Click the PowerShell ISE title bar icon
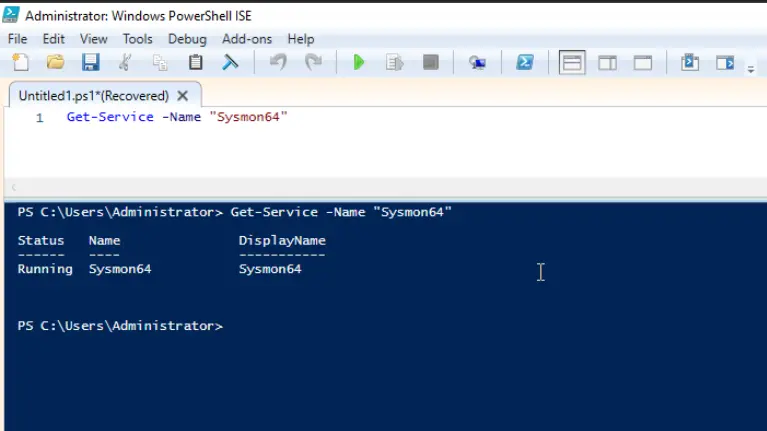The width and height of the screenshot is (767, 431). pos(11,15)
